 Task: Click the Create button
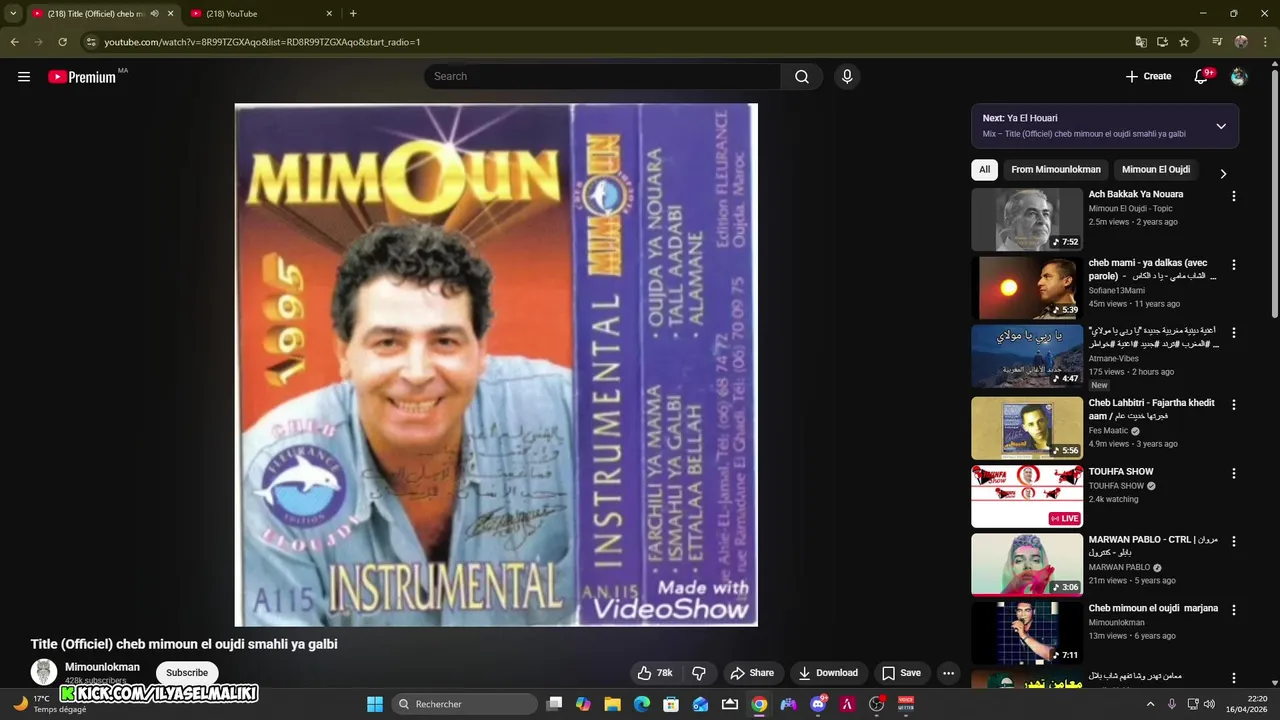pyautogui.click(x=1148, y=76)
